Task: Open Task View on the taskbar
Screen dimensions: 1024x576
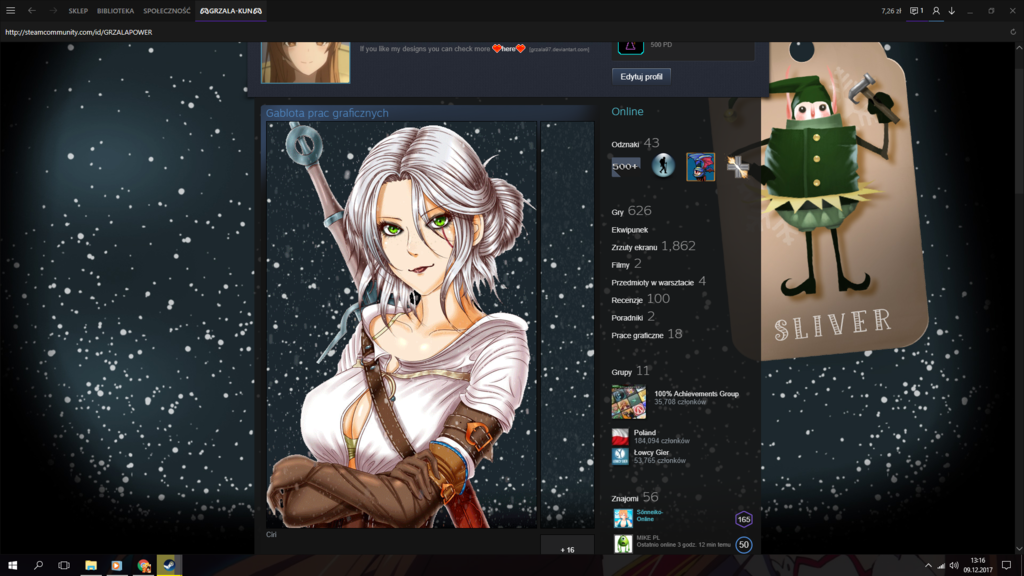Action: tap(64, 565)
